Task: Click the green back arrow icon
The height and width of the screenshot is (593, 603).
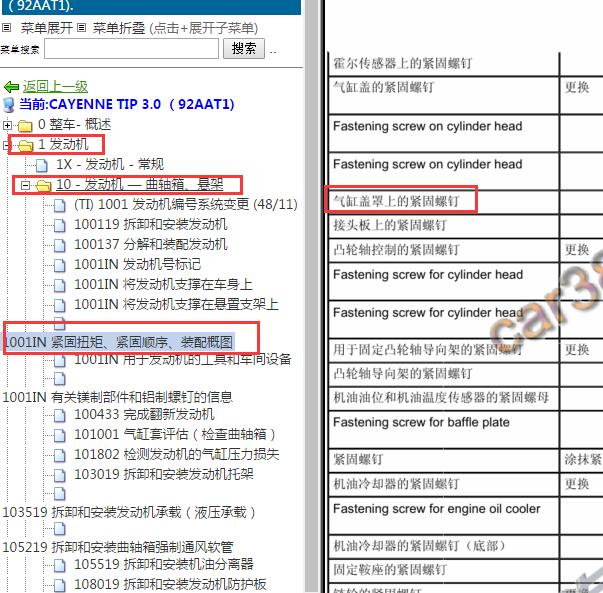Action: click(12, 87)
